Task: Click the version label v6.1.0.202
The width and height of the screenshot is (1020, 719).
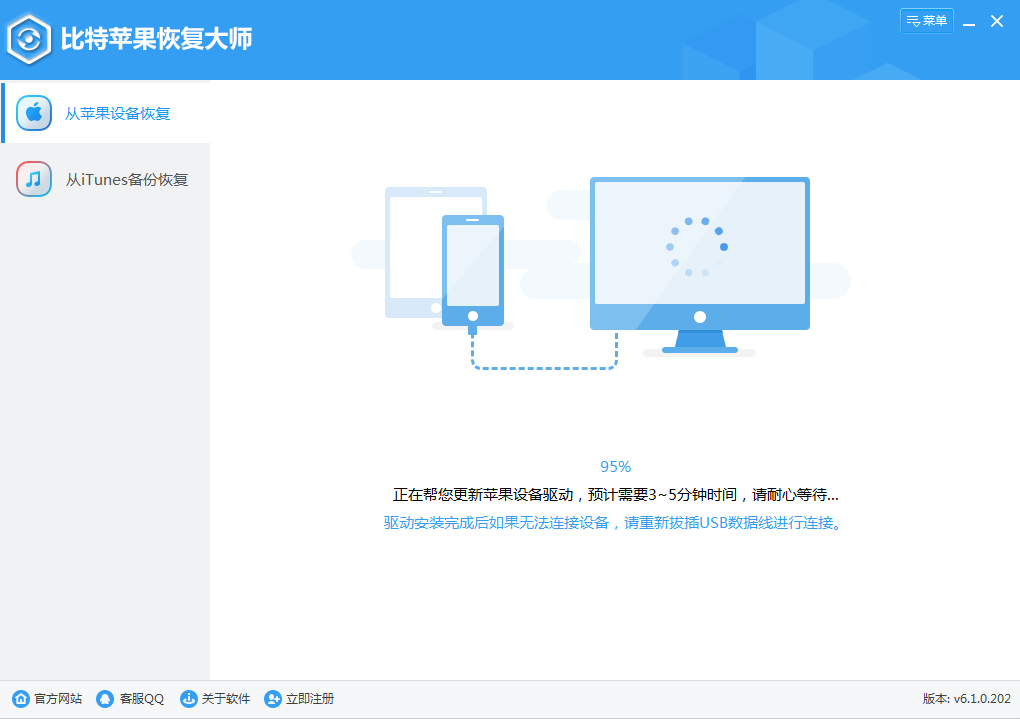Action: point(965,699)
